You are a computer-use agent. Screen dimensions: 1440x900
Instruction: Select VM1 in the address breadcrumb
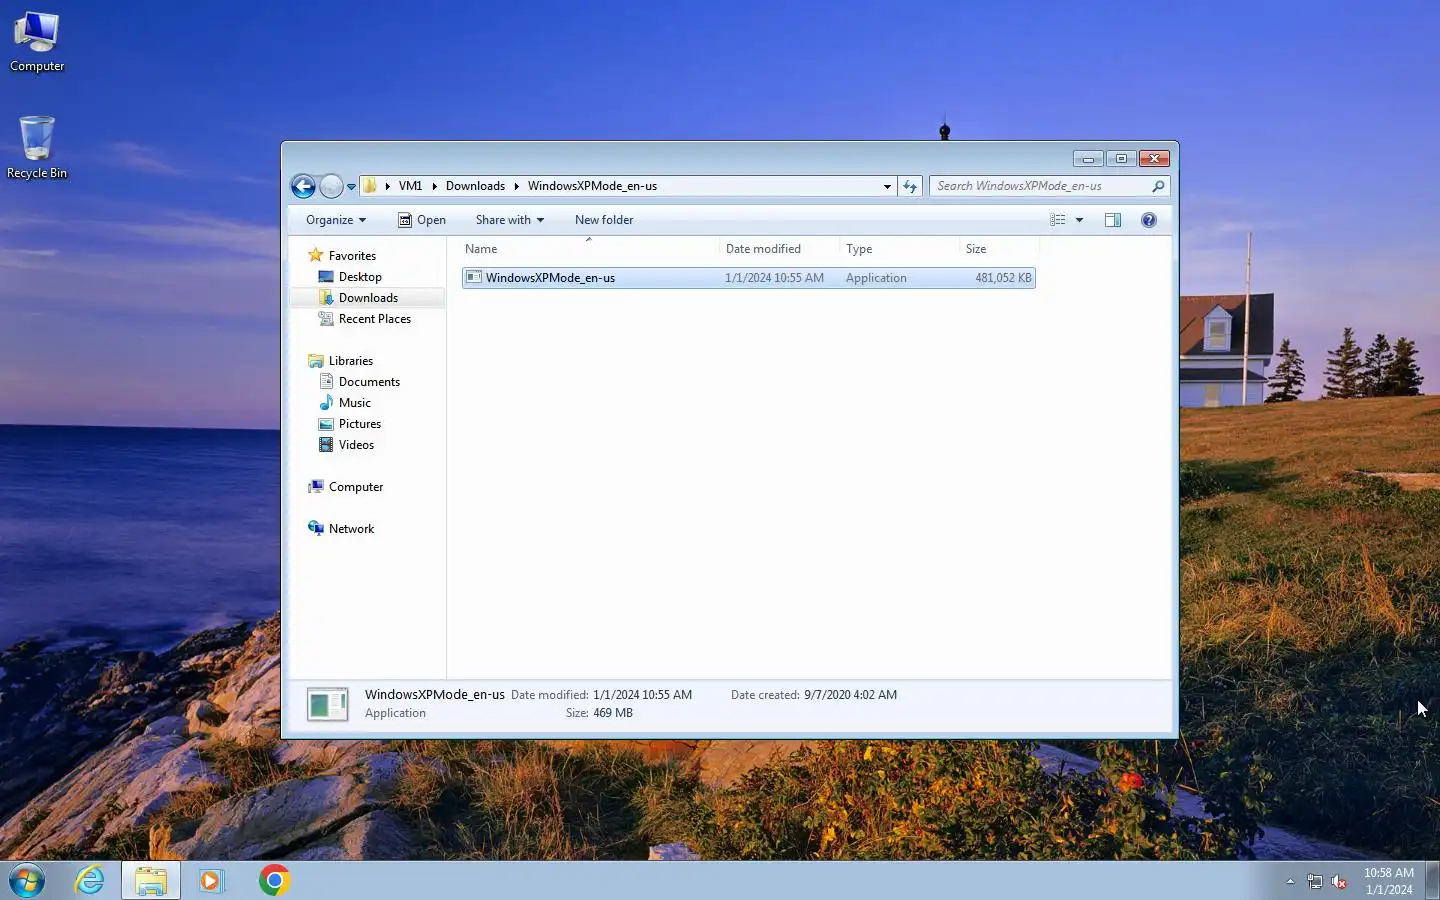pos(410,186)
